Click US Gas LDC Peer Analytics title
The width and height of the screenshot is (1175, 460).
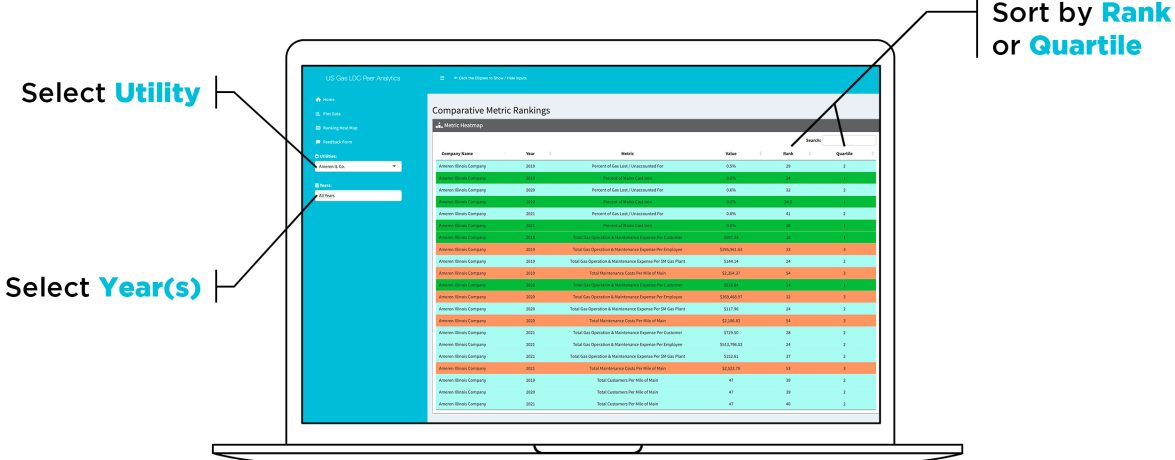pyautogui.click(x=362, y=78)
